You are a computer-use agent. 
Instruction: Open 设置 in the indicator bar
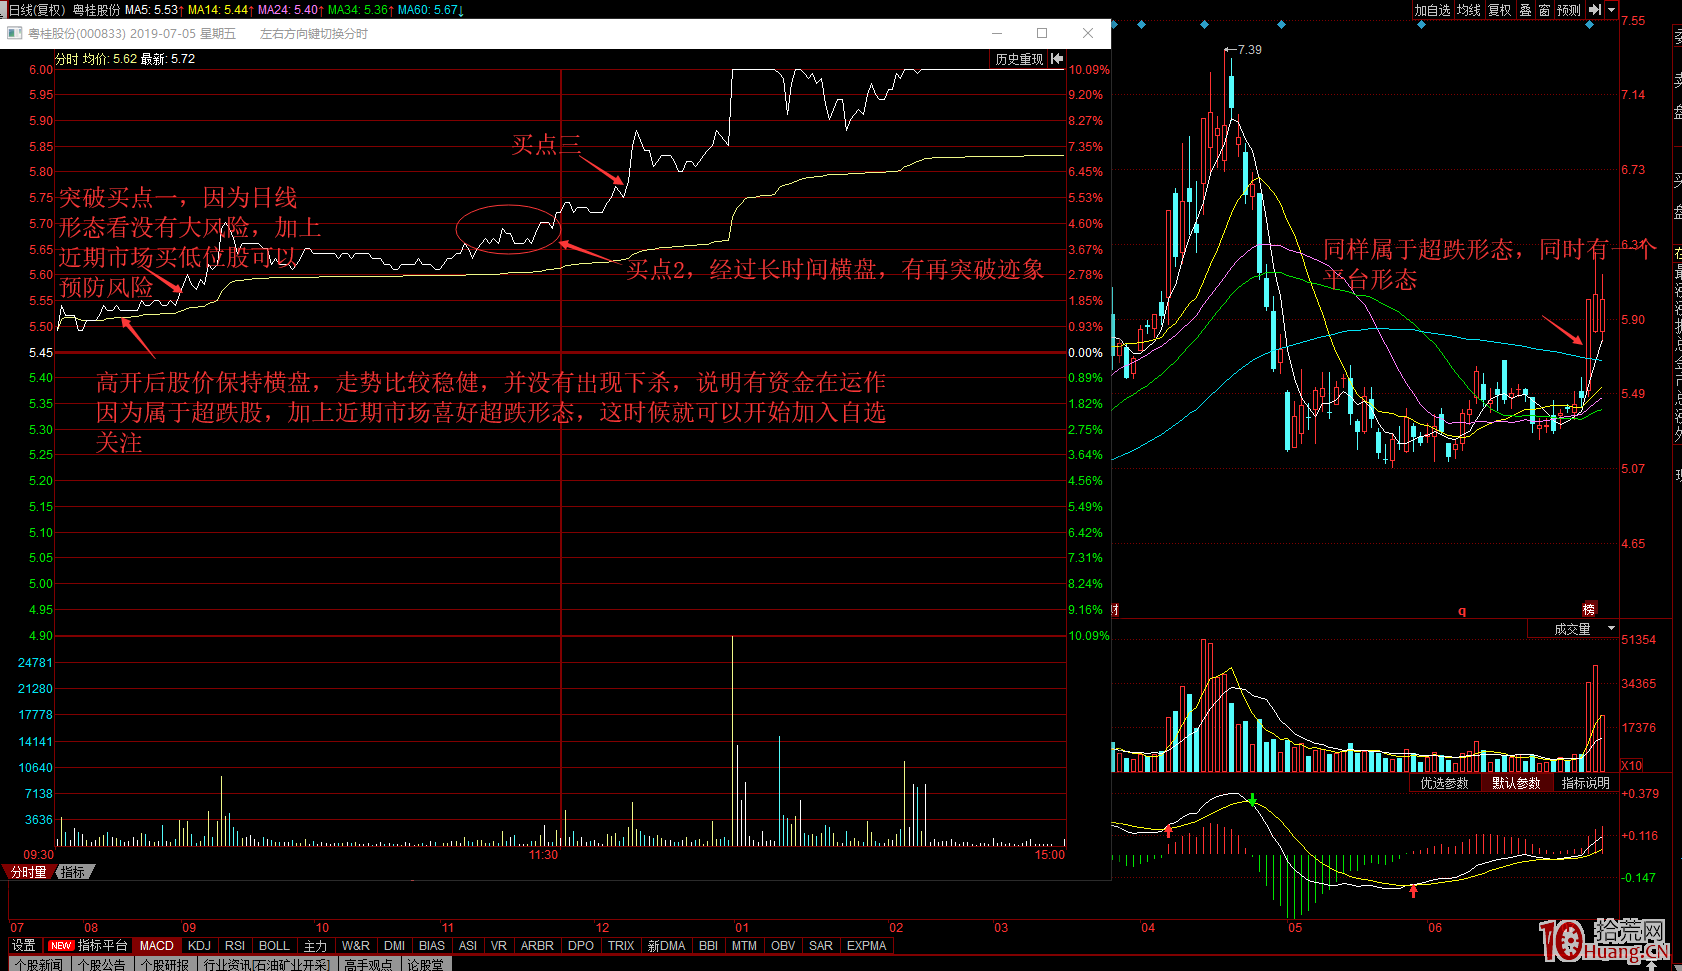pyautogui.click(x=24, y=945)
